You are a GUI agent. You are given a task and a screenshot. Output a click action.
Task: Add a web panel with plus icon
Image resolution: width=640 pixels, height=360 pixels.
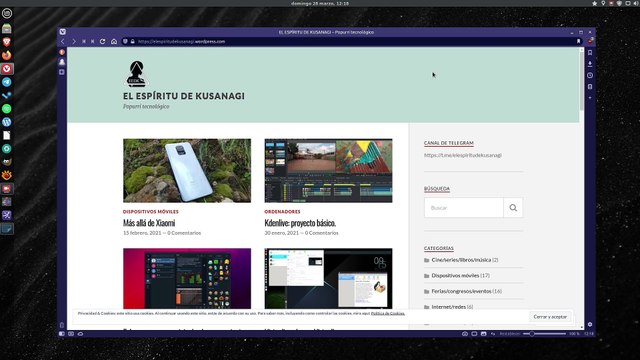click(x=590, y=98)
